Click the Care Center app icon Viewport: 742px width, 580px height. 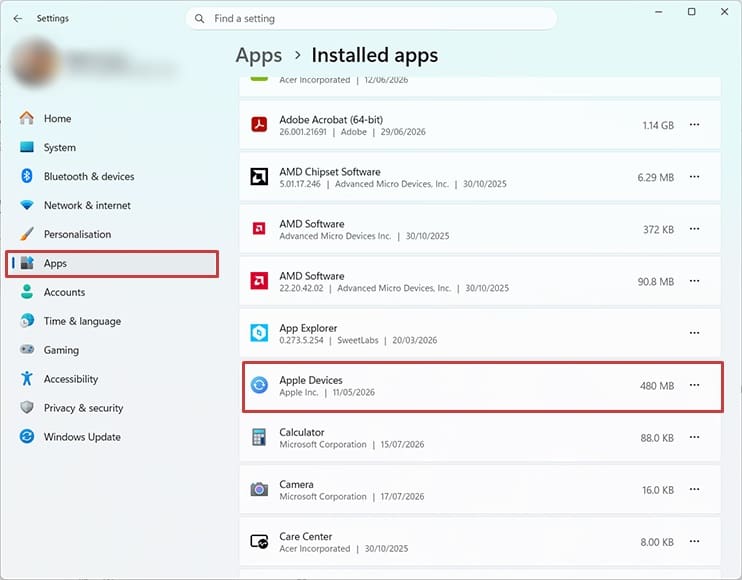pyautogui.click(x=259, y=541)
